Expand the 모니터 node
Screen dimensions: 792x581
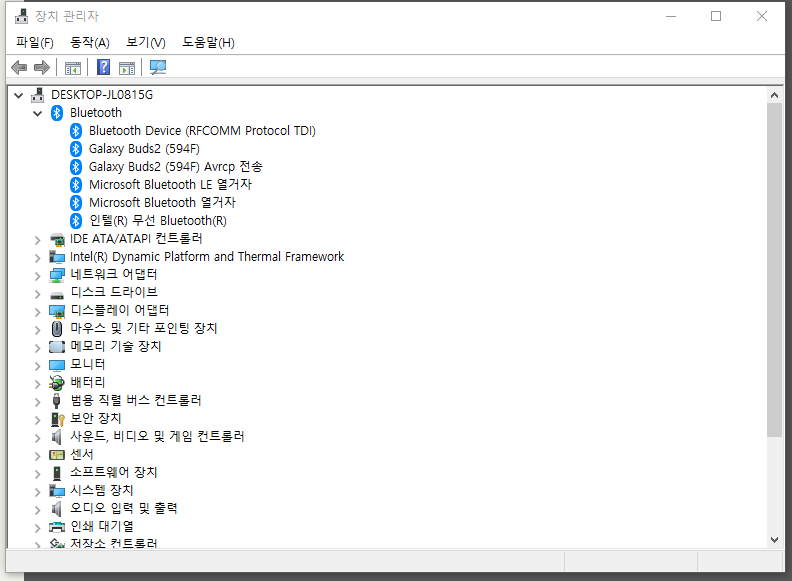click(37, 366)
